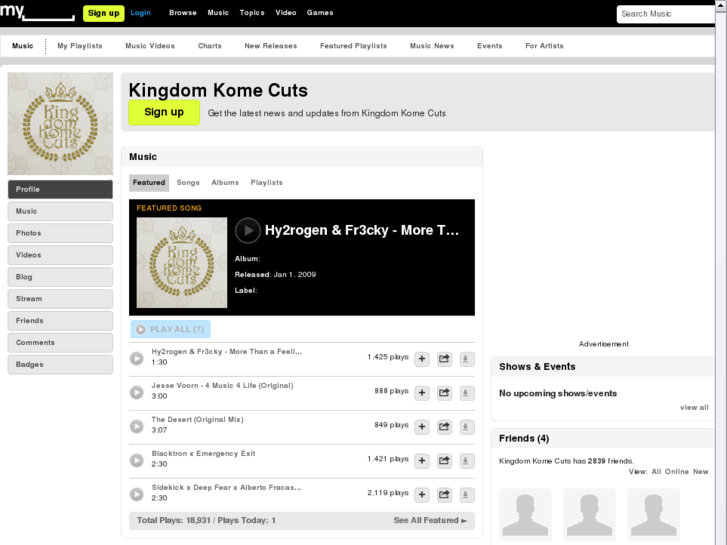727x545 pixels.
Task: Add Sidekick x Deep Fear with plus icon
Action: [x=422, y=494]
